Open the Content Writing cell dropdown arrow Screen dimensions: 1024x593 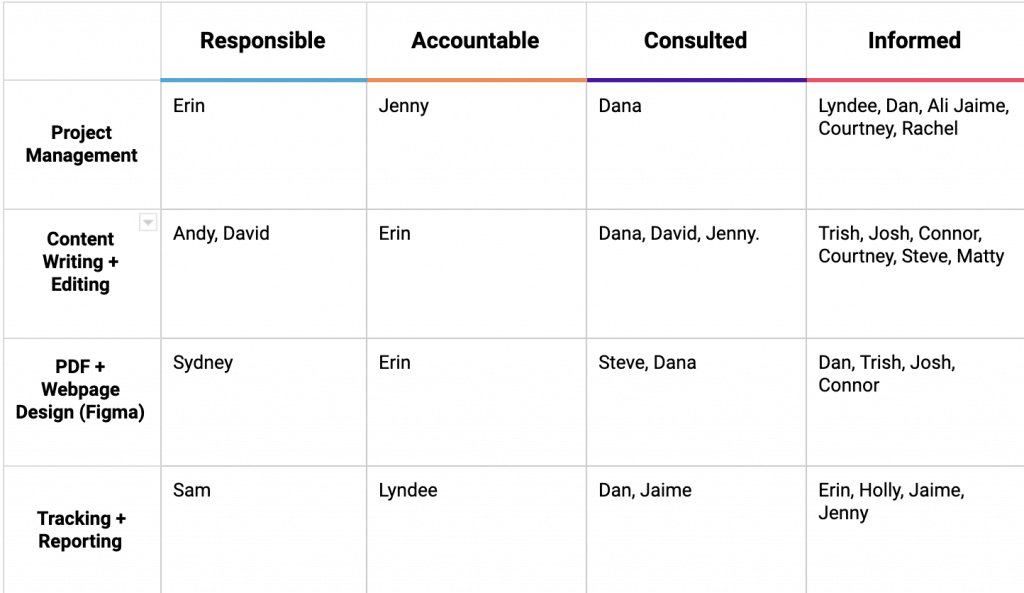148,223
